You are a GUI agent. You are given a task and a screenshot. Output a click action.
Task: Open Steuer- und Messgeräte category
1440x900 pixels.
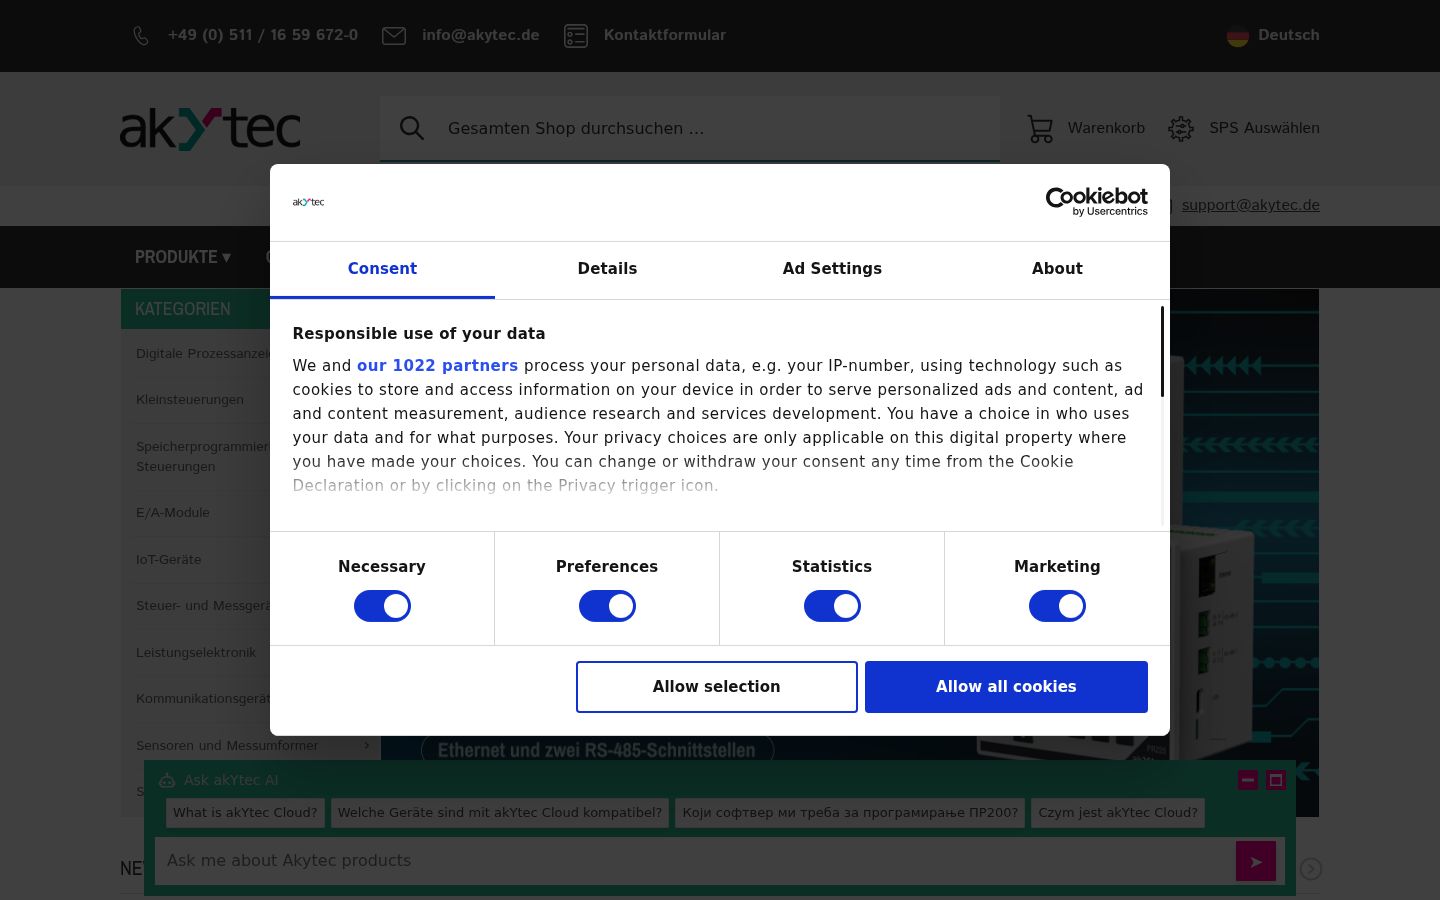coord(203,605)
